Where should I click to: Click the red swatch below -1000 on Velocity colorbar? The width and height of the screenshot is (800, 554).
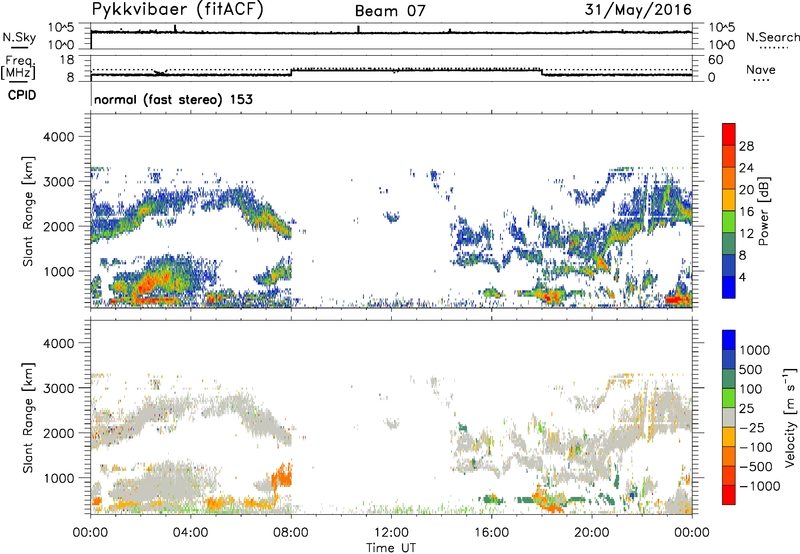click(729, 495)
